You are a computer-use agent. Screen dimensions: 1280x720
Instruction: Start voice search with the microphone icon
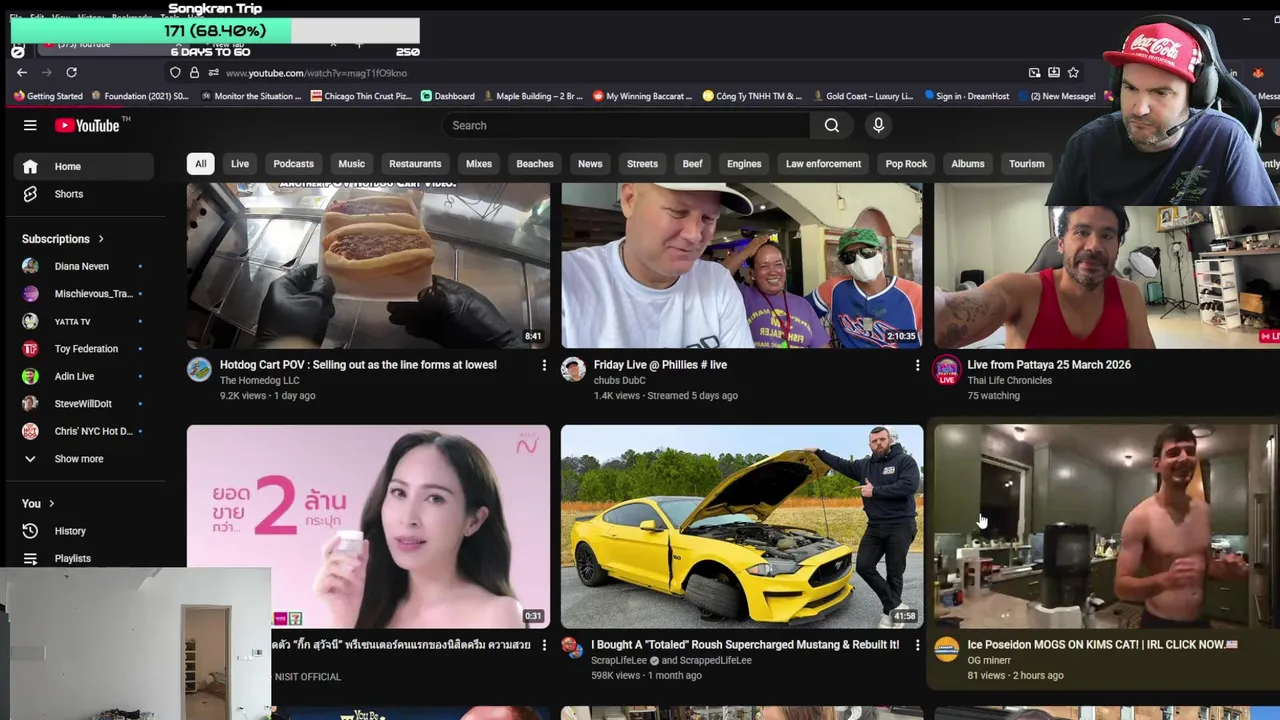point(878,125)
